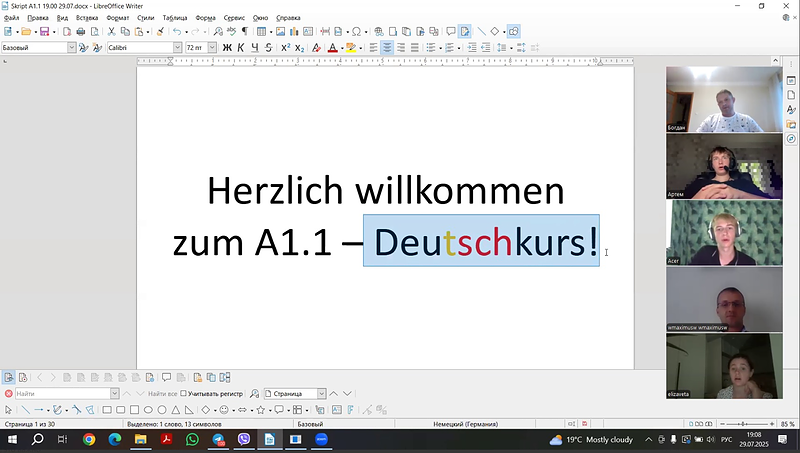Click the Insert Text Box icon
The height and width of the screenshot is (453, 800).
[x=308, y=32]
